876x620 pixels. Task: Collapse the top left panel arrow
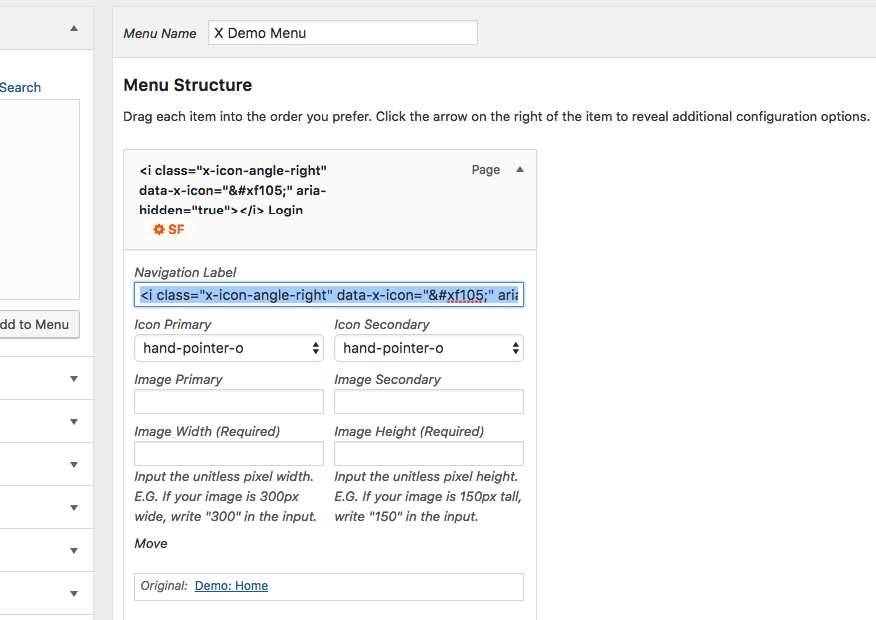pos(73,29)
